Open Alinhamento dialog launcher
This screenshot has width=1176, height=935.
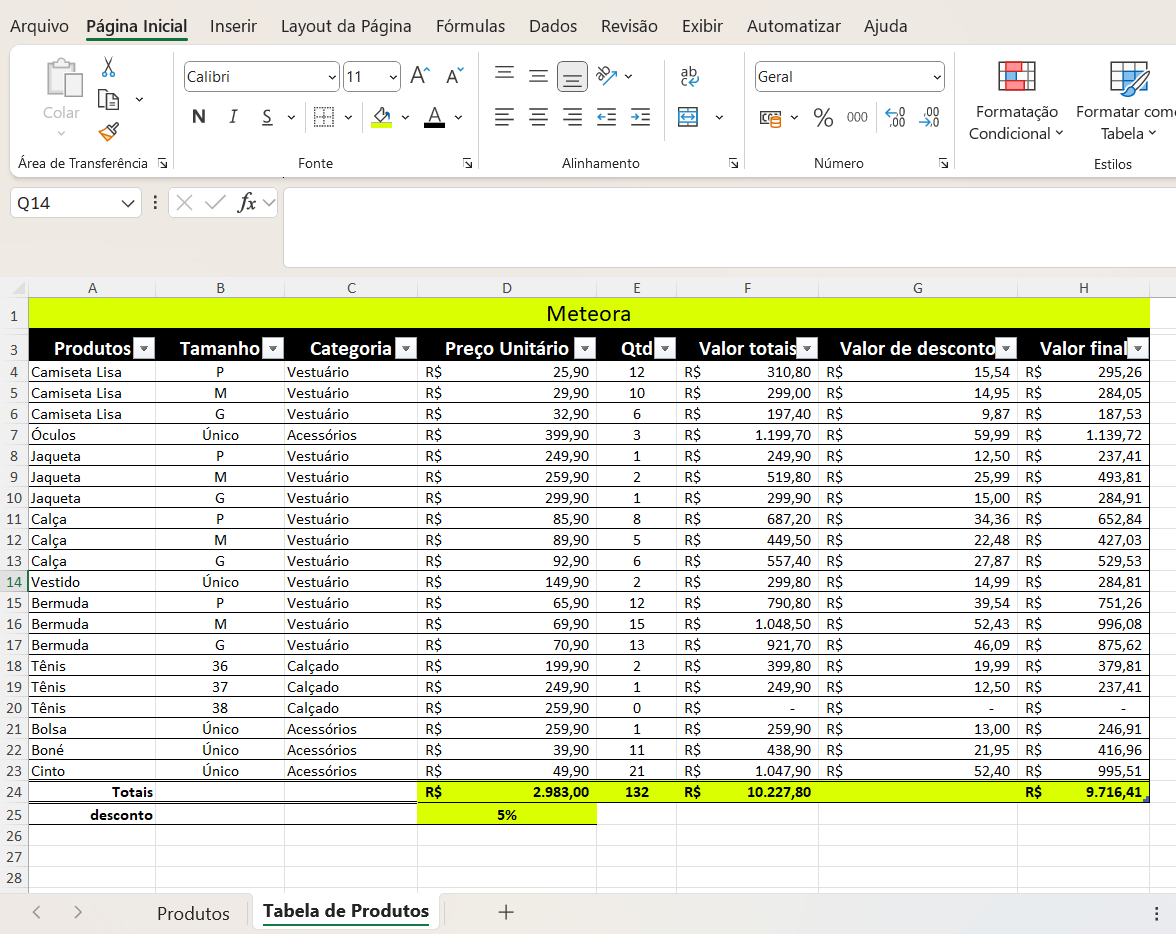coord(734,163)
